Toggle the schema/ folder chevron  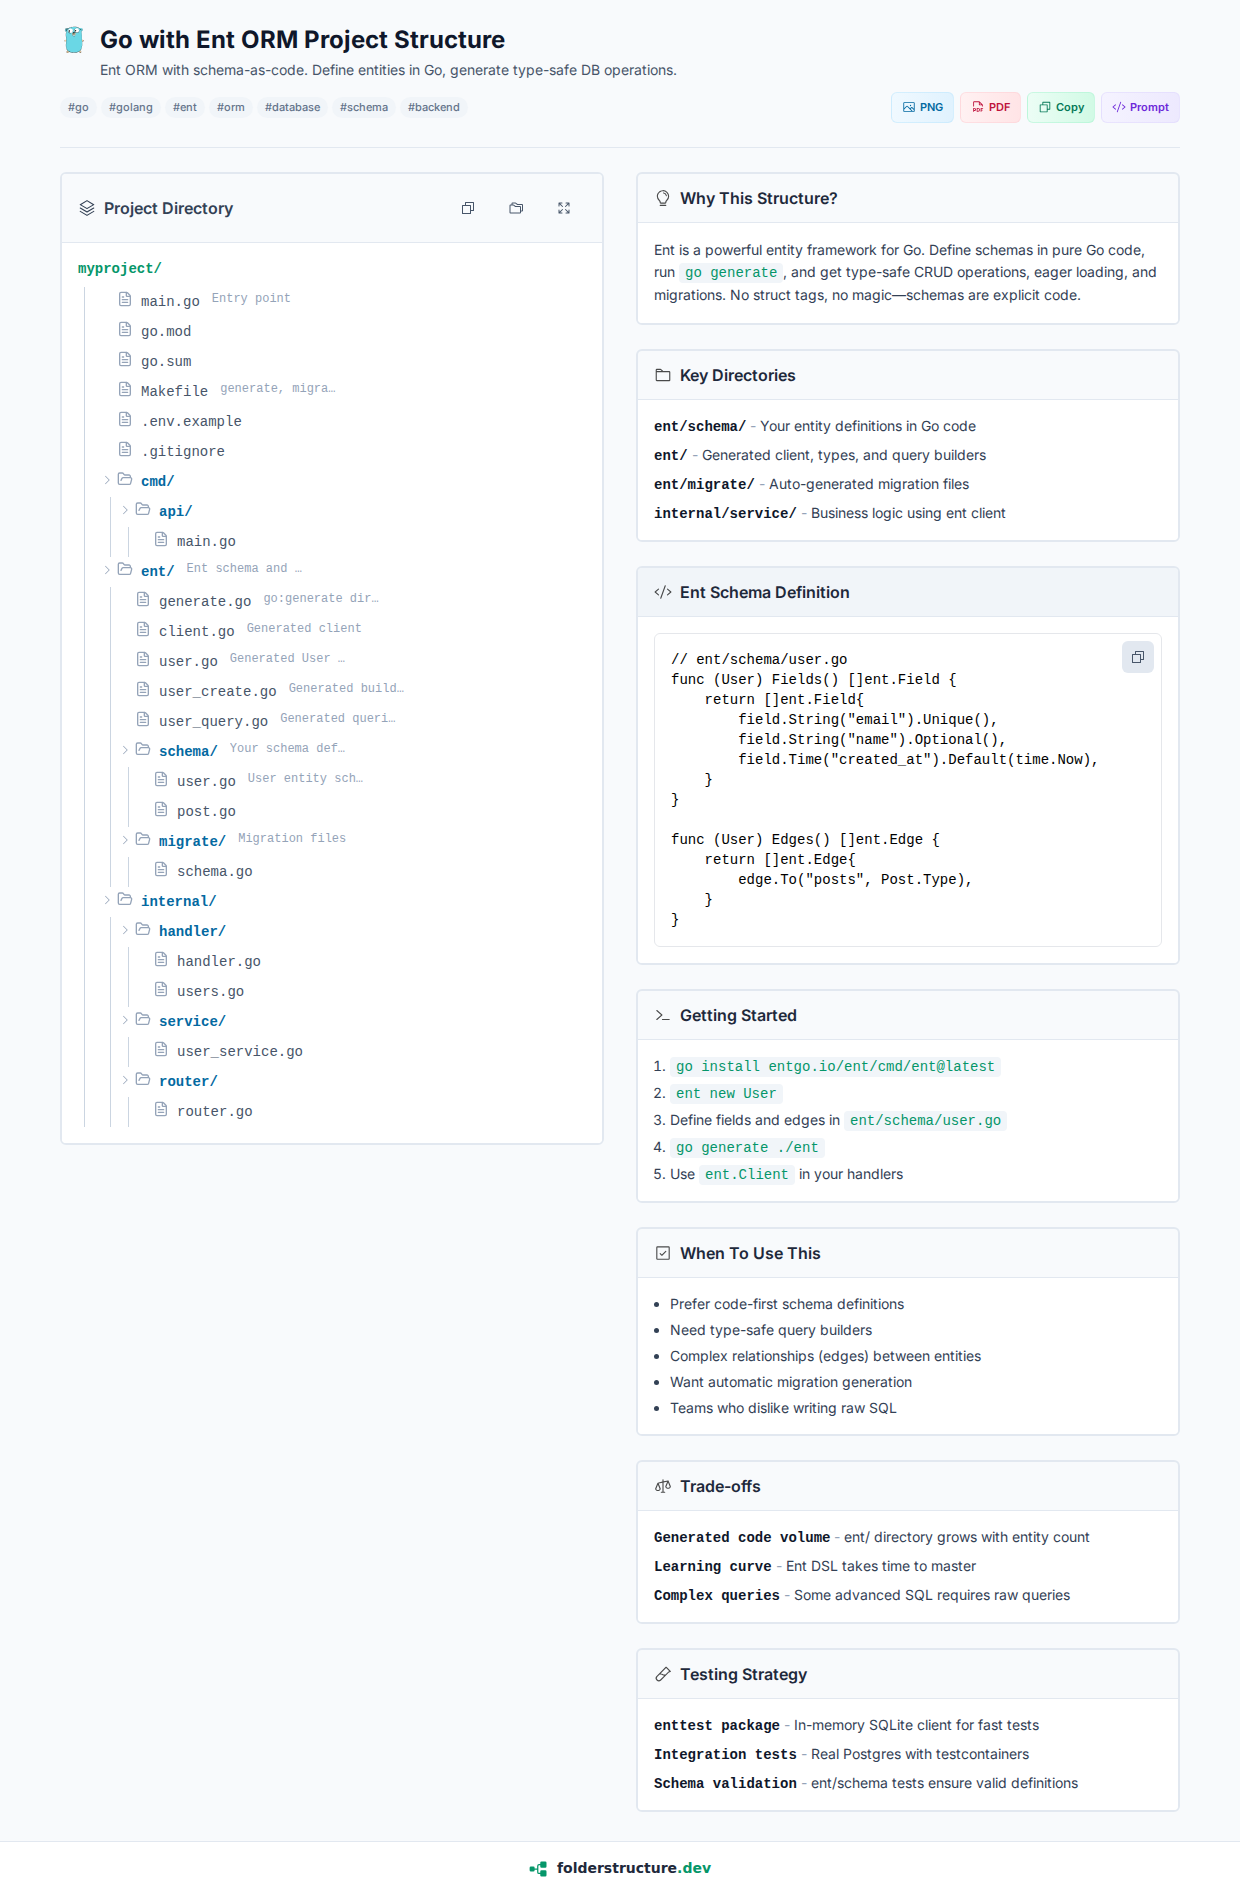(x=125, y=750)
